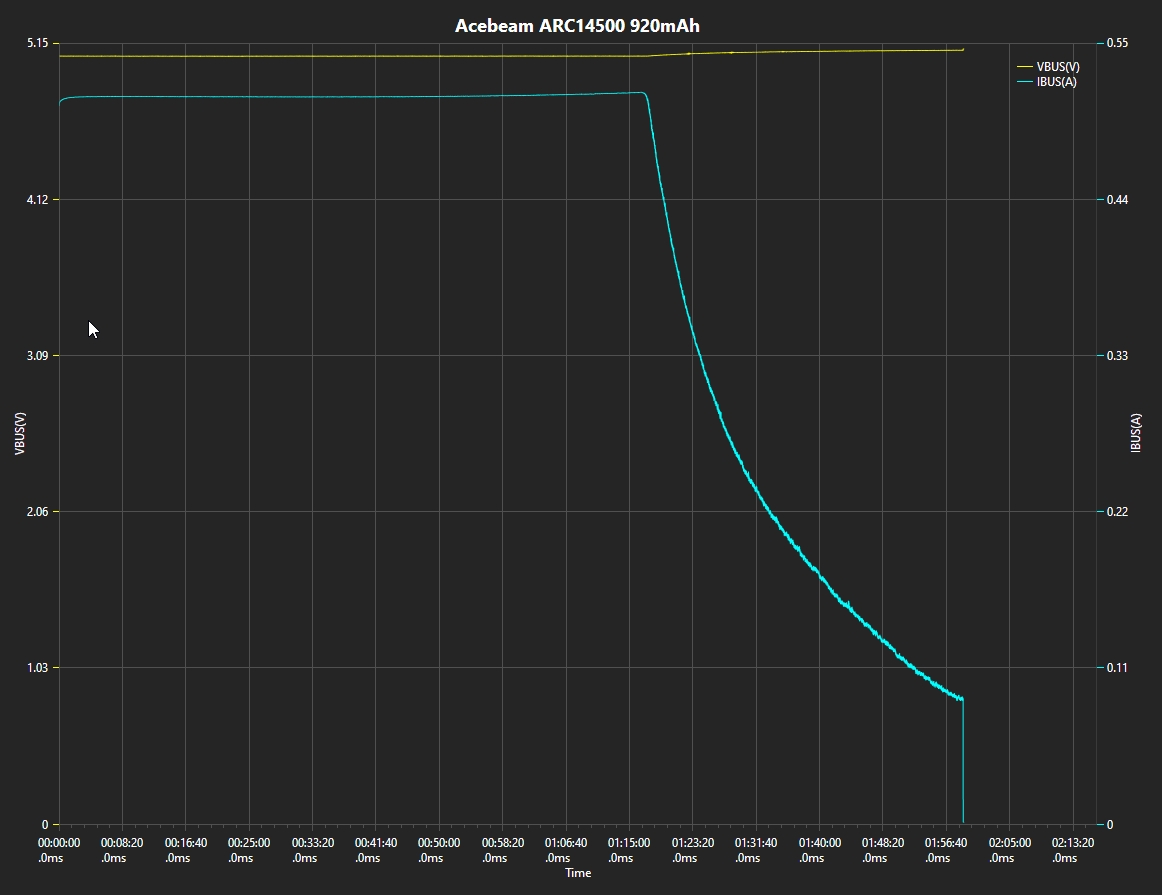Click the 4.12 voltage axis value
Image resolution: width=1162 pixels, height=895 pixels.
tap(37, 199)
